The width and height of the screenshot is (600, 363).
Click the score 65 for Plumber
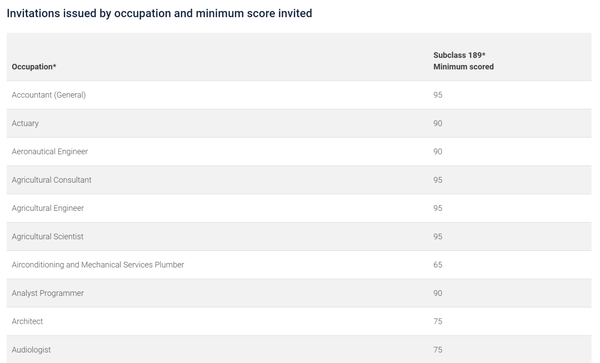(438, 265)
